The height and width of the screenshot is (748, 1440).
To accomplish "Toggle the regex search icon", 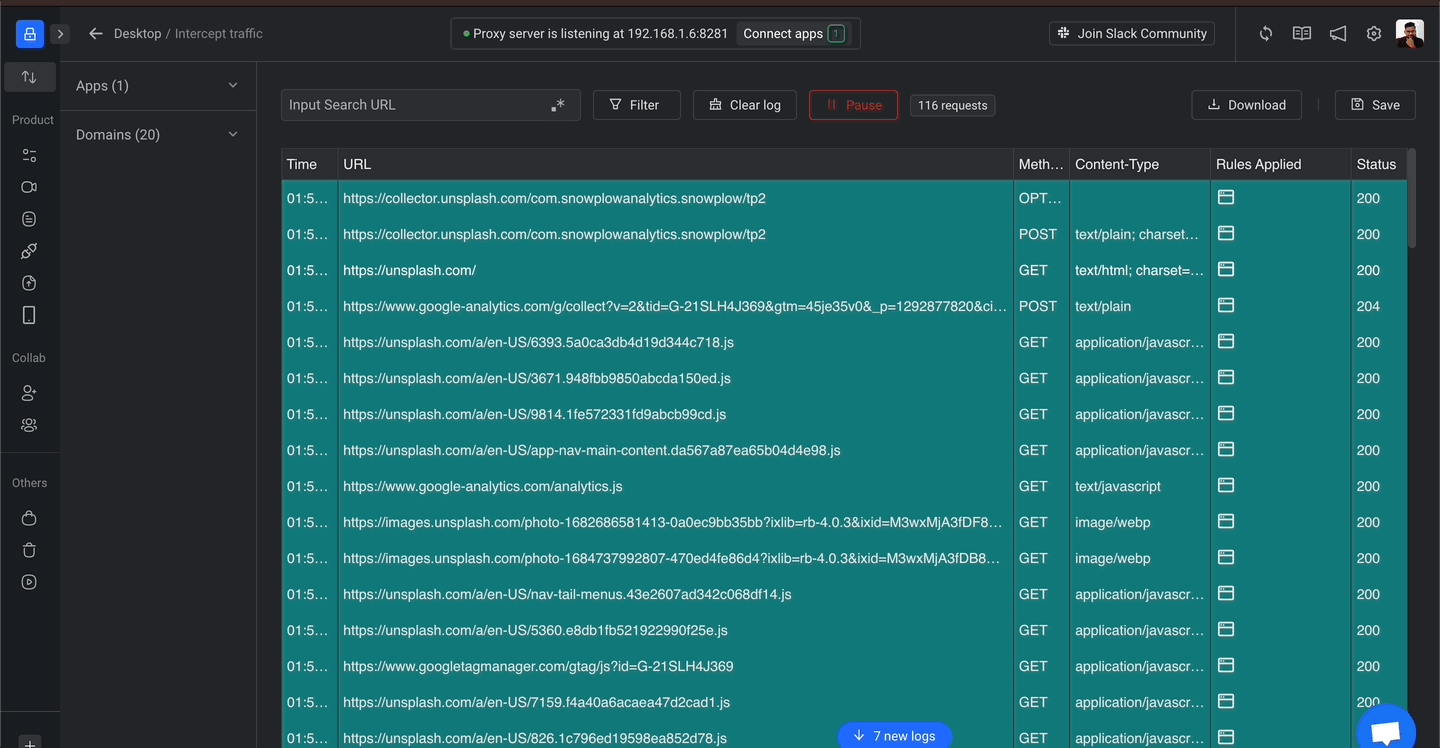I will coord(558,105).
